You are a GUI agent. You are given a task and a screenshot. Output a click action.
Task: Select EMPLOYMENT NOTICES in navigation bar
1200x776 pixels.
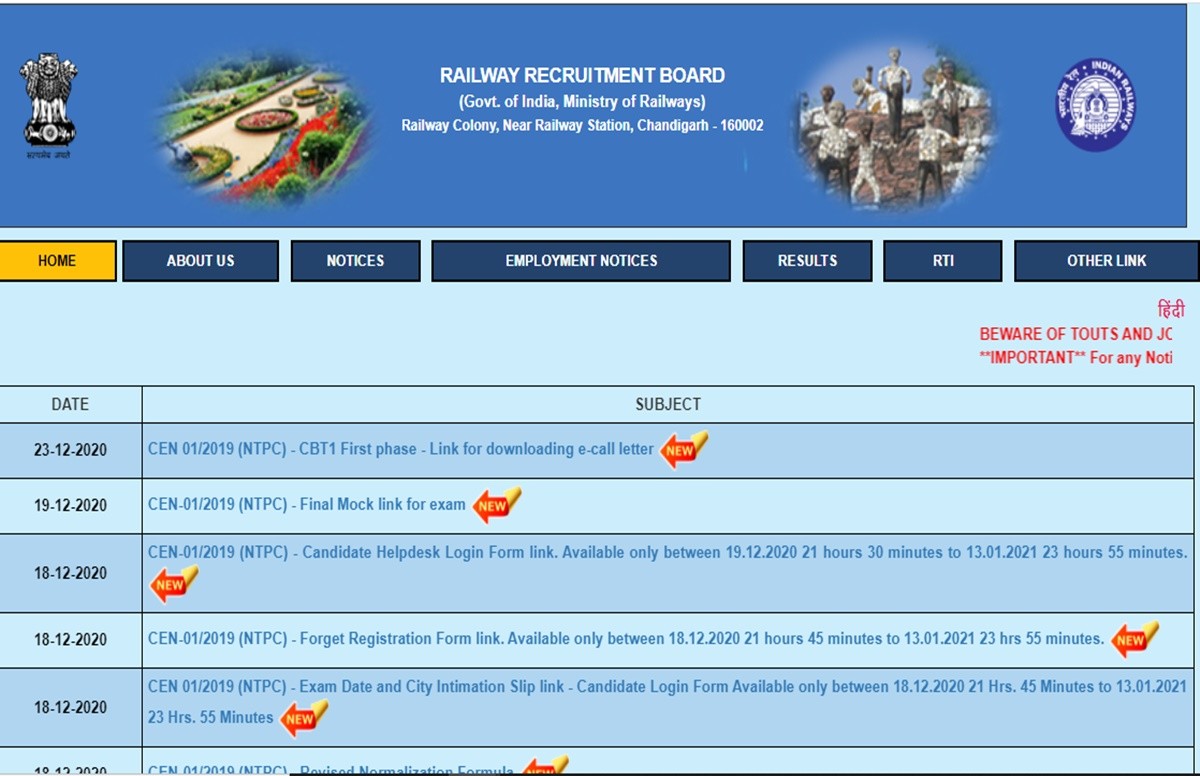[x=581, y=261]
